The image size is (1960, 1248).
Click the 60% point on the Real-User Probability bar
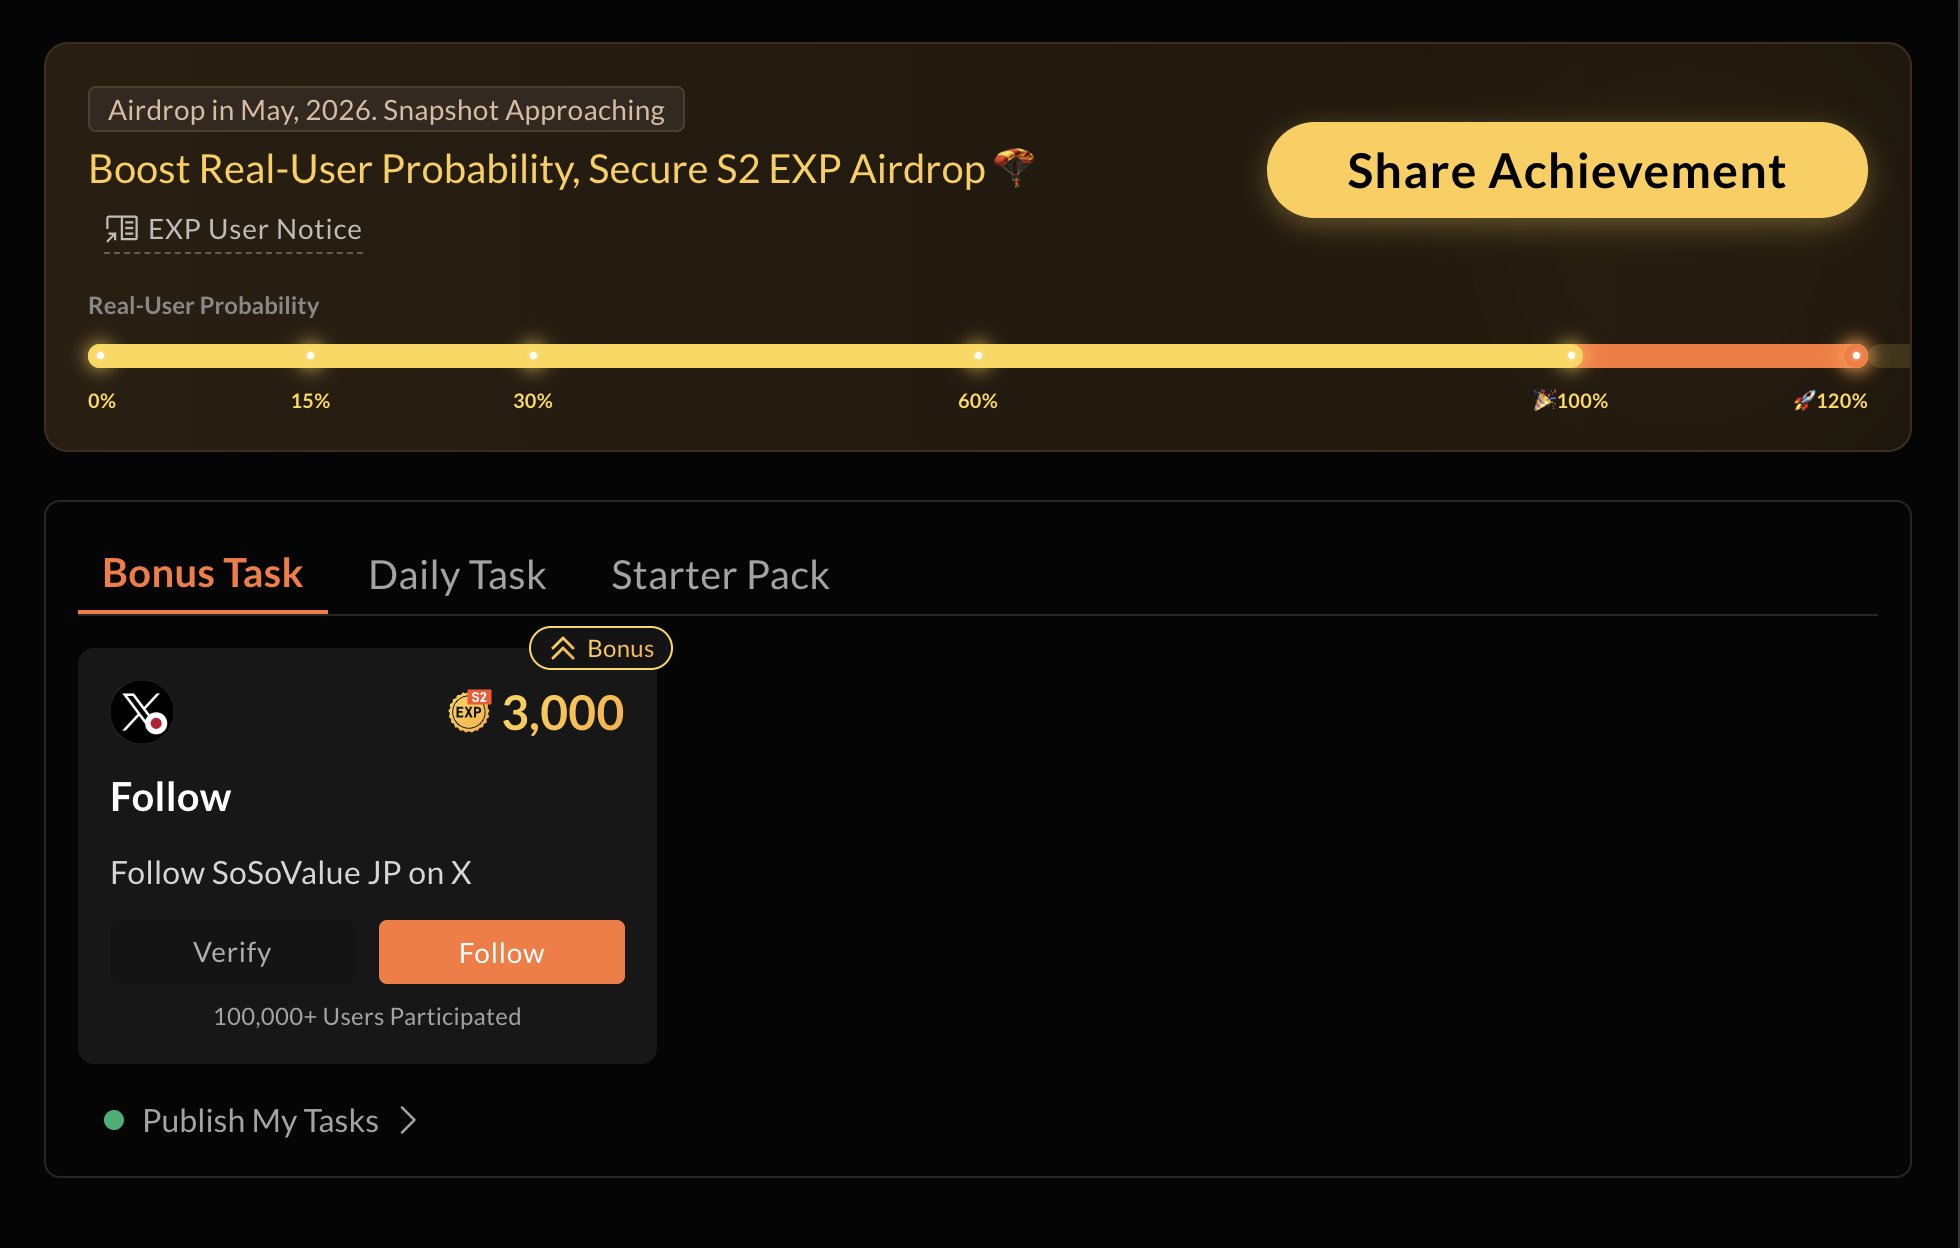click(x=977, y=355)
